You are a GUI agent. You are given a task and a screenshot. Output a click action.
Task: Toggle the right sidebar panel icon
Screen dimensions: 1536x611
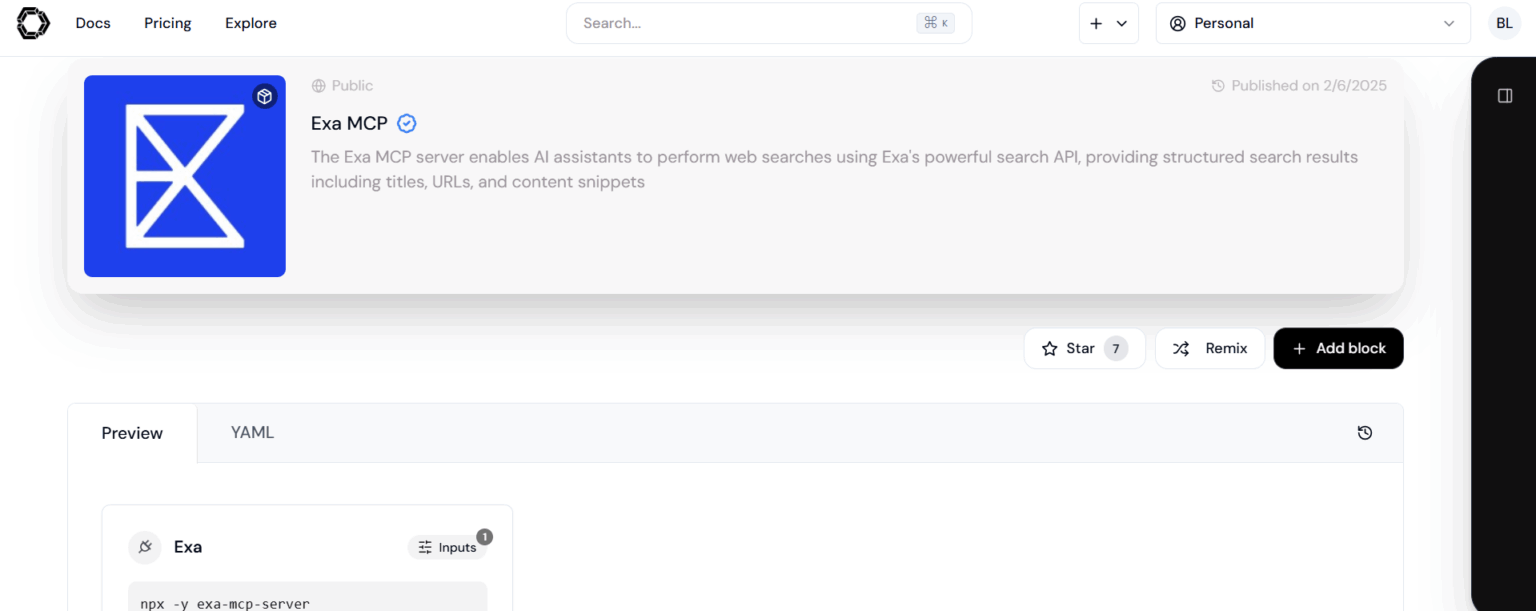(1505, 96)
